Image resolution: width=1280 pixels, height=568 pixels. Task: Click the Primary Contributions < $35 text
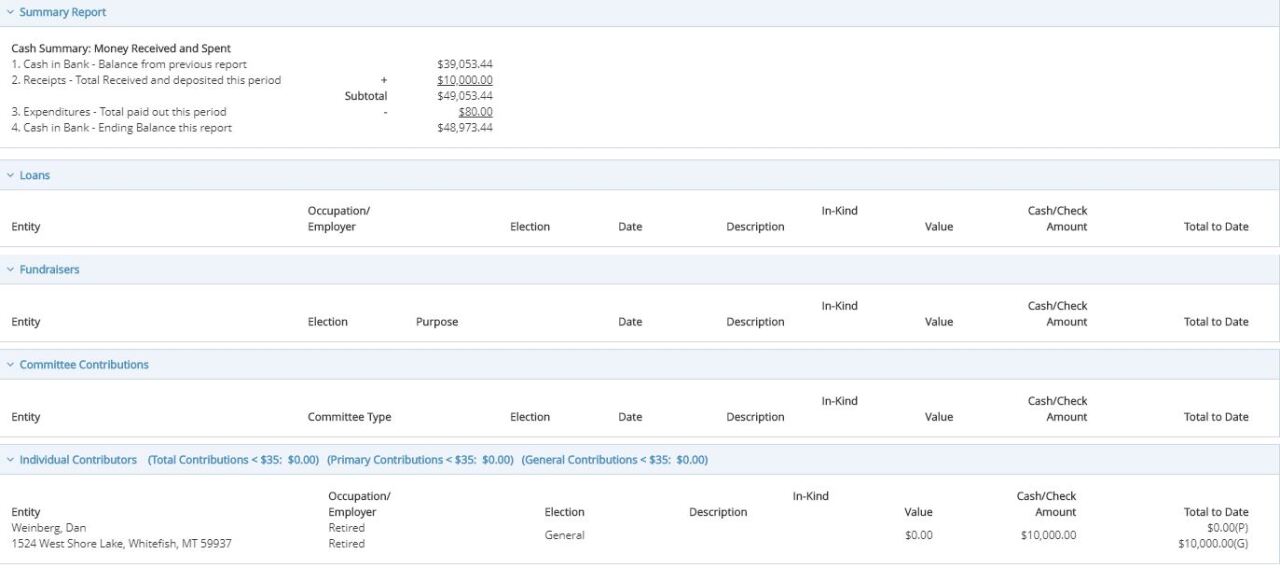(420, 460)
